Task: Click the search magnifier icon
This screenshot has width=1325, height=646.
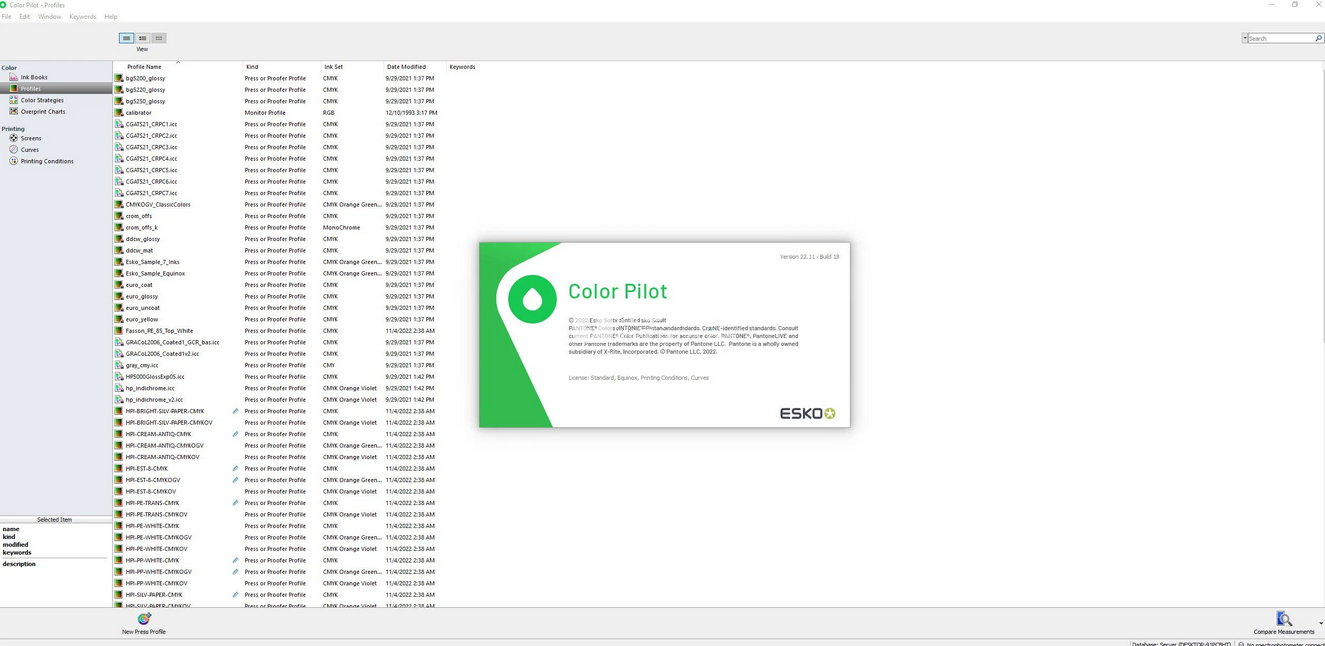Action: pyautogui.click(x=1318, y=38)
